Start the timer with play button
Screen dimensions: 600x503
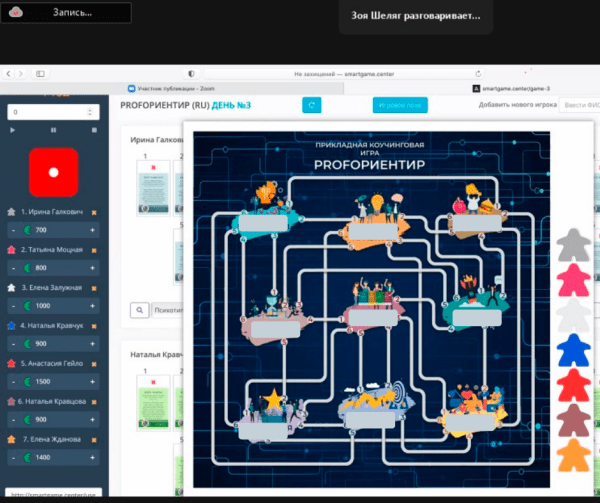(x=12, y=130)
